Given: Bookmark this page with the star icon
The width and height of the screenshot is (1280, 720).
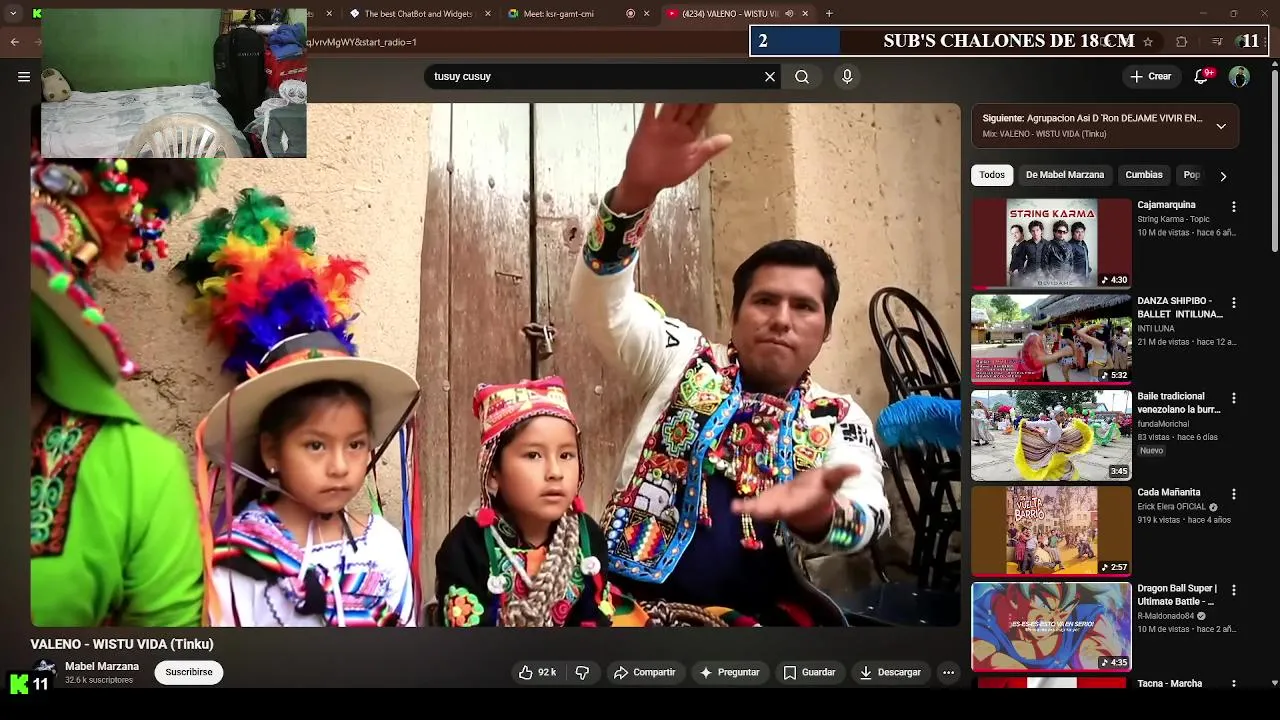Looking at the screenshot, I should point(1148,42).
